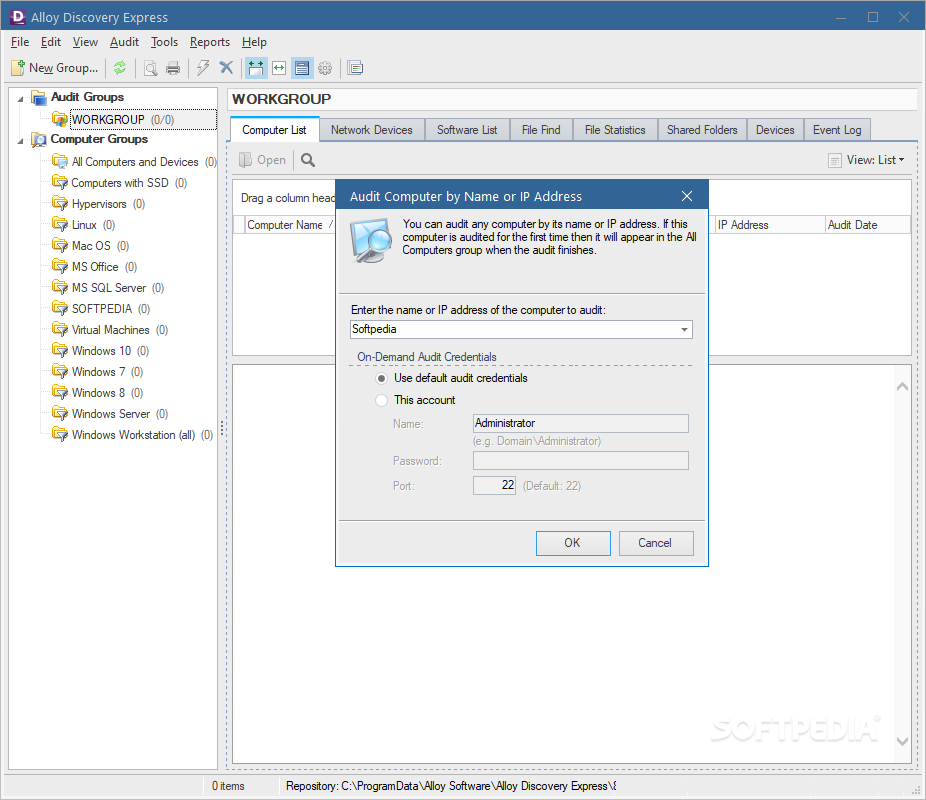Viewport: 926px width, 800px height.
Task: Collapse the Computer Groups tree node
Action: click(x=21, y=141)
